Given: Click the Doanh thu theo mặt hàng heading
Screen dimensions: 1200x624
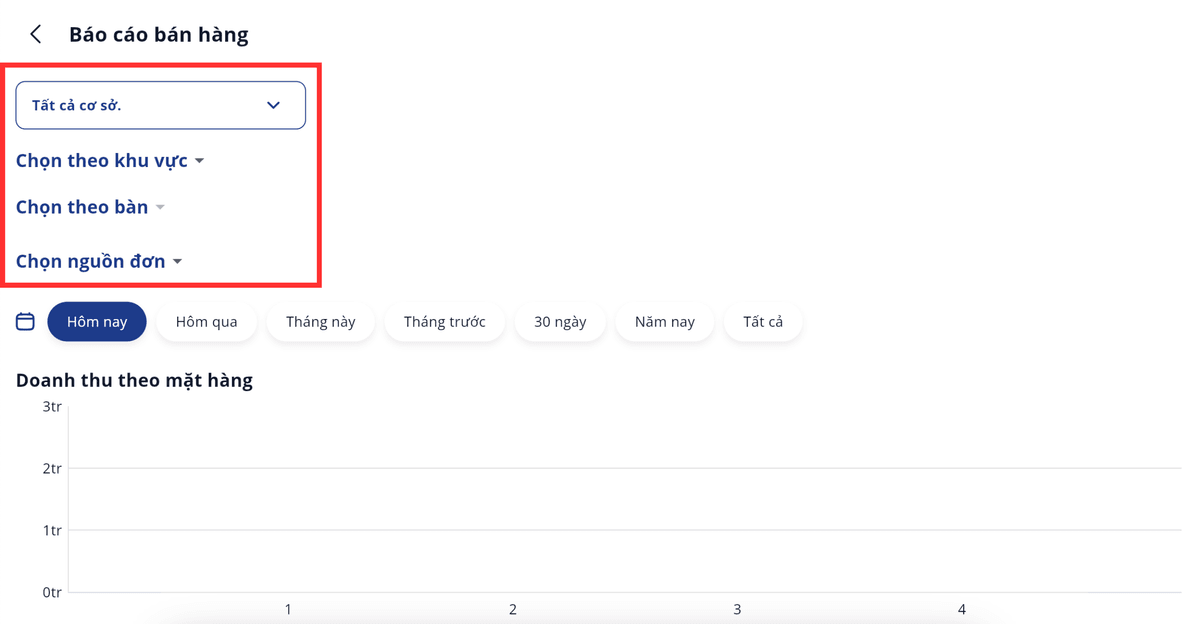Looking at the screenshot, I should (134, 380).
